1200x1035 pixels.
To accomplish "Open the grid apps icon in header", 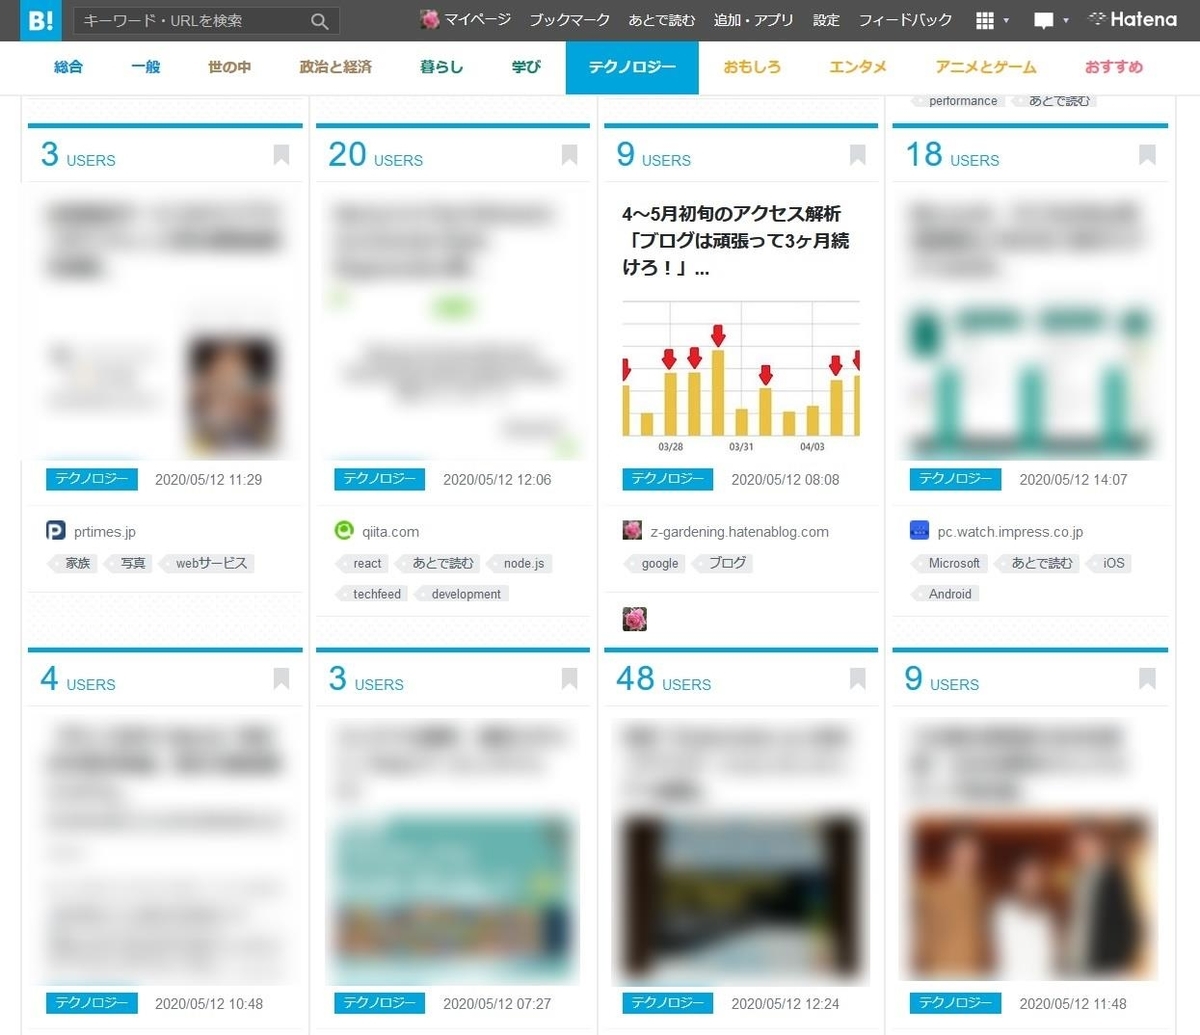I will pyautogui.click(x=984, y=21).
